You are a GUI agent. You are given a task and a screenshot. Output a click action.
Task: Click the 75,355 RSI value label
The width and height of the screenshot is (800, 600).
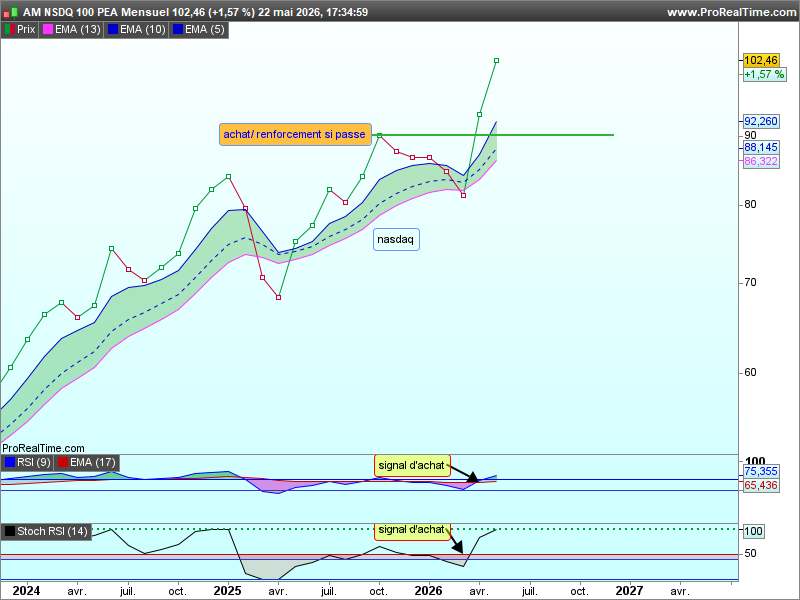761,471
